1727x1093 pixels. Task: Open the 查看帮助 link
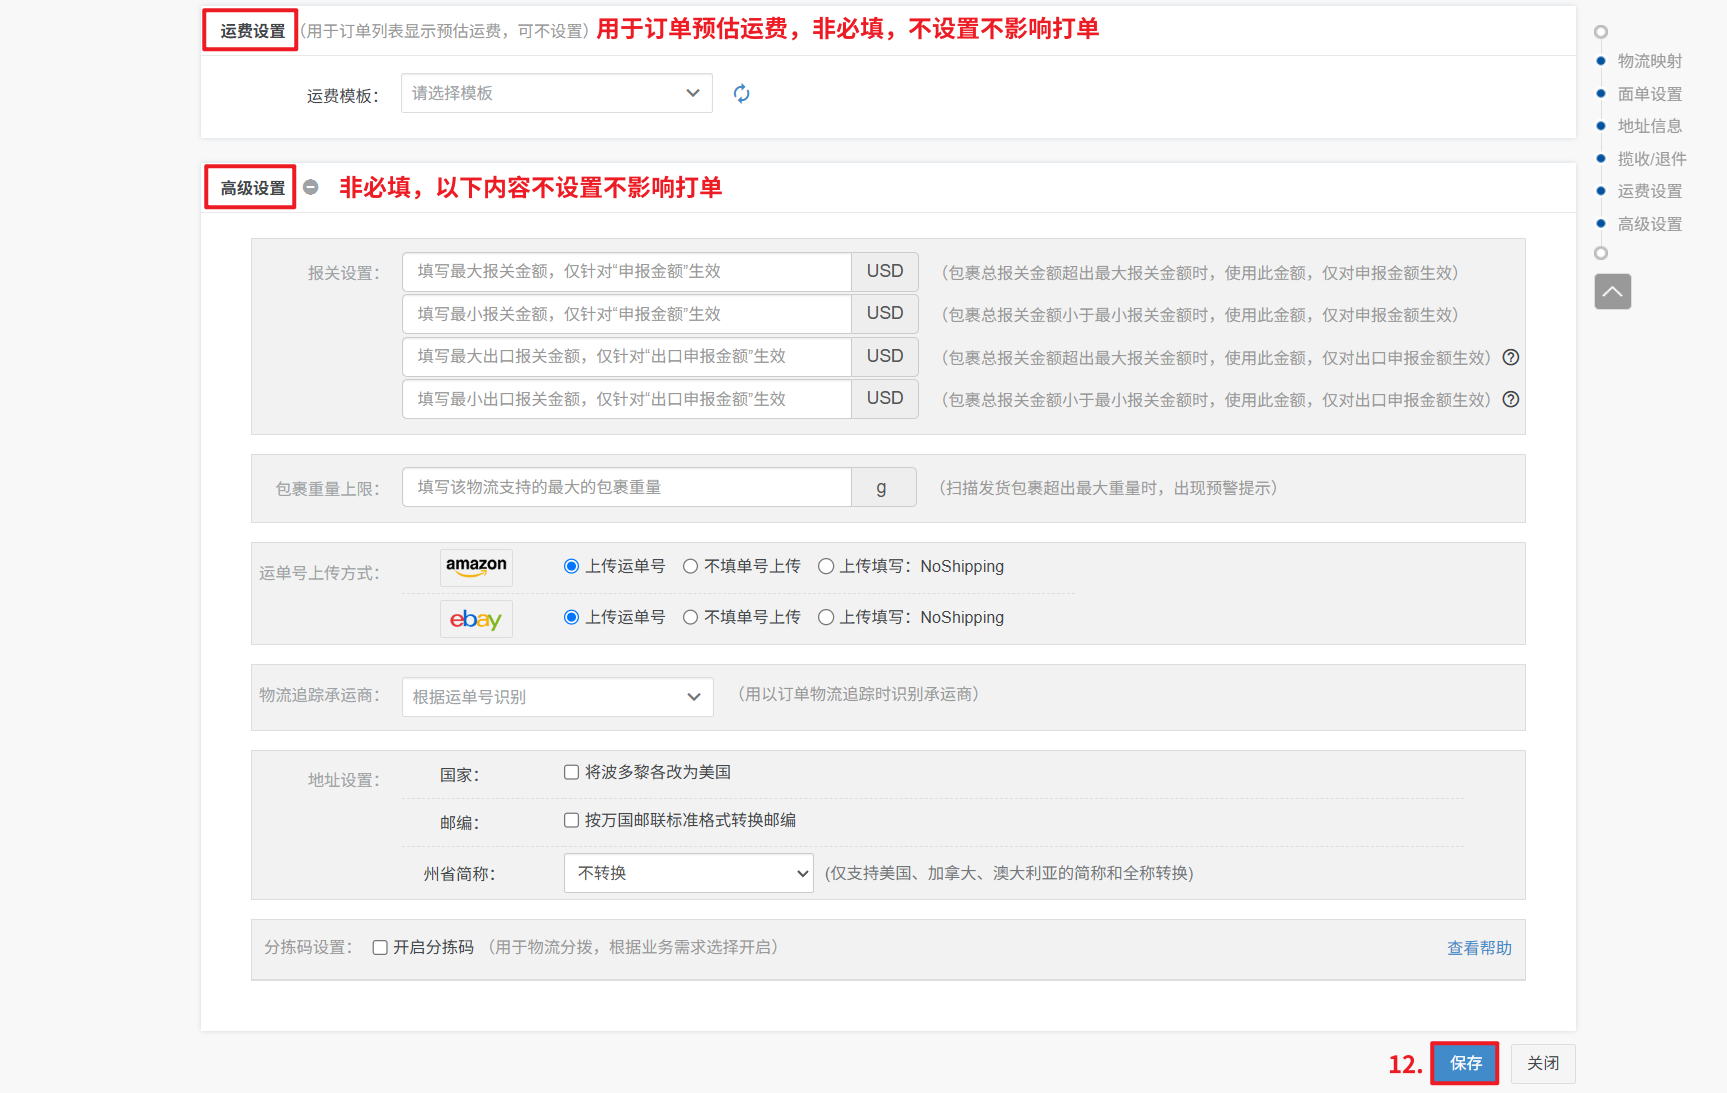[x=1479, y=948]
